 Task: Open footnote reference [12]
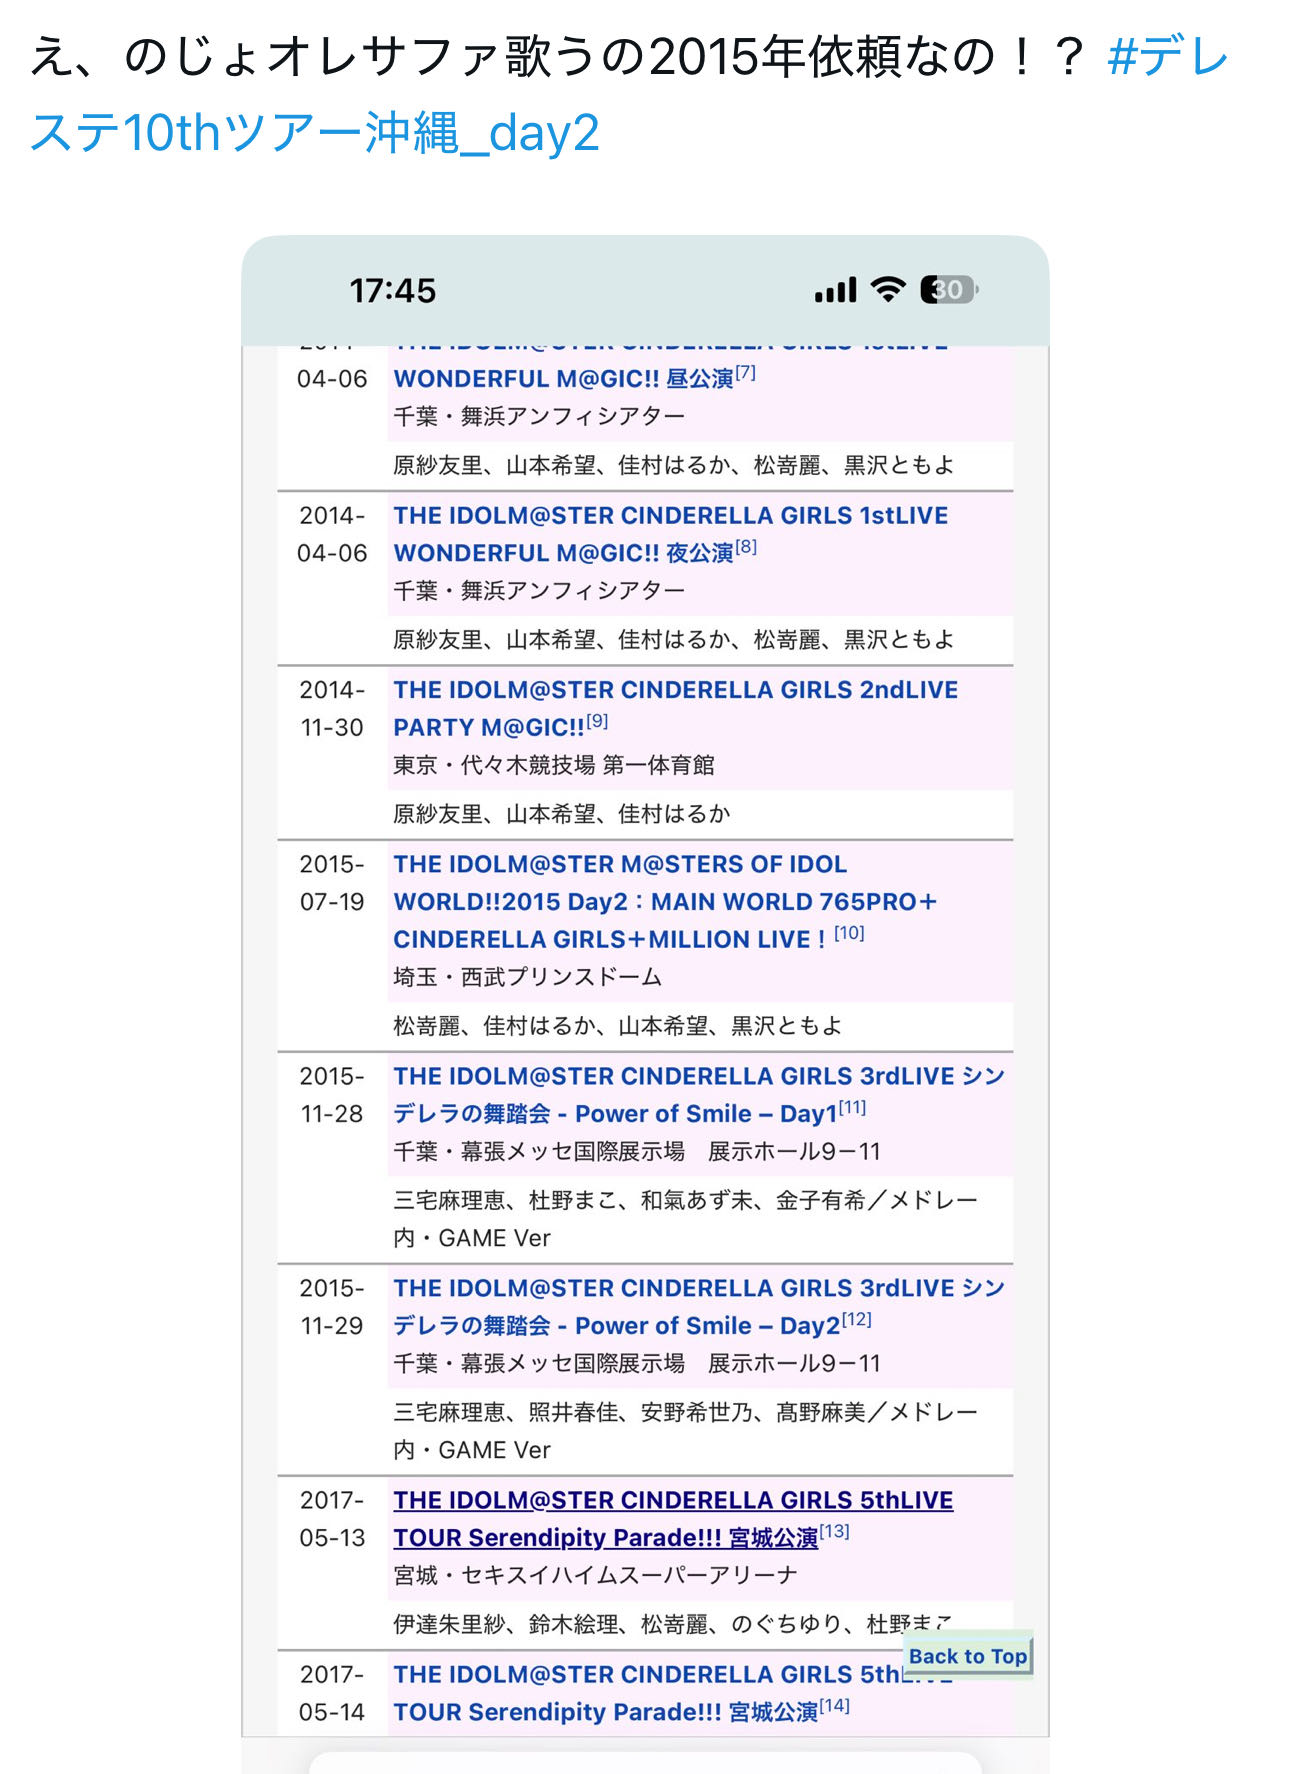pos(857,1319)
